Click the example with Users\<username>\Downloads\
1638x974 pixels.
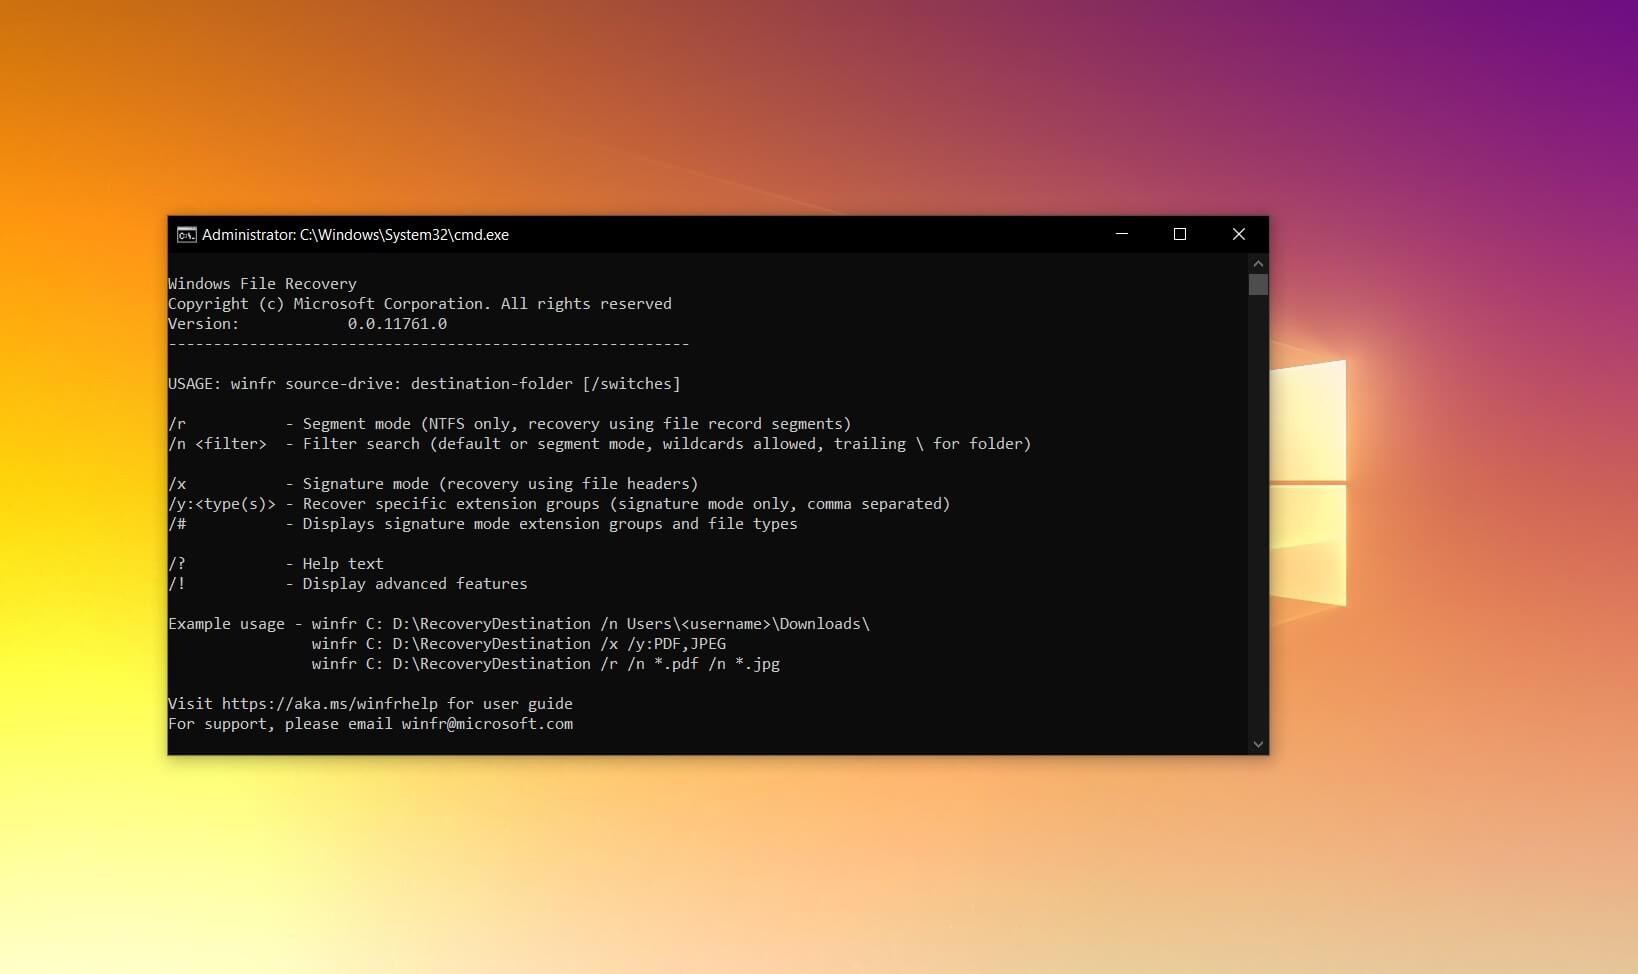click(591, 624)
